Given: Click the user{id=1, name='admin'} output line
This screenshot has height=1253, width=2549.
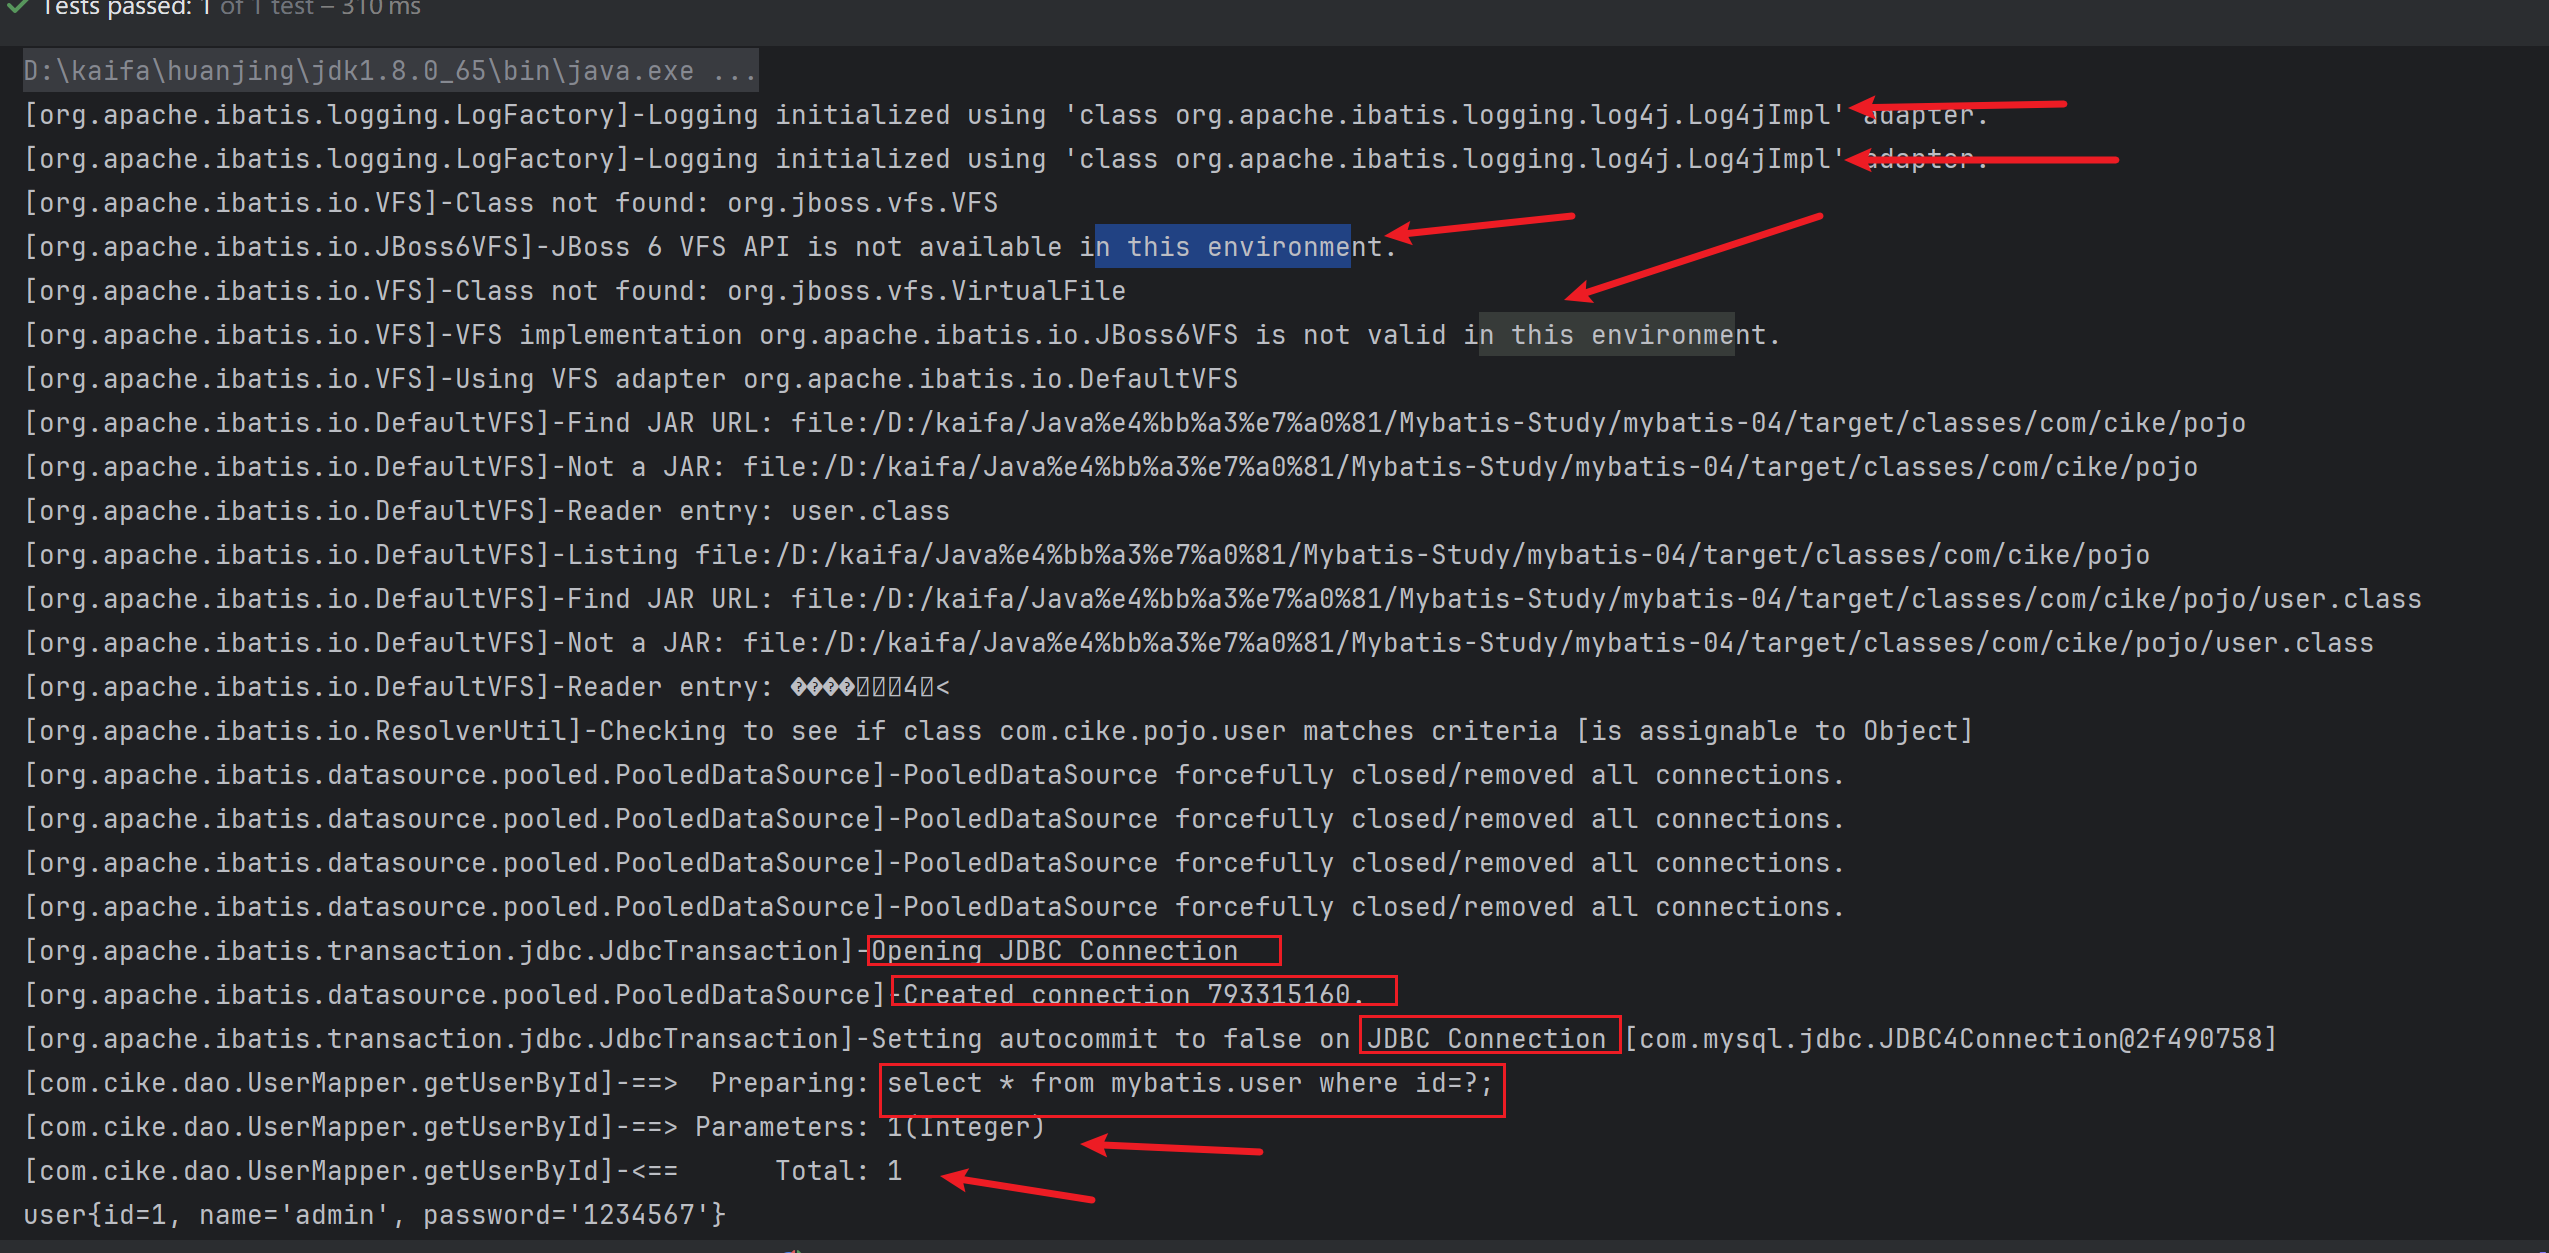Looking at the screenshot, I should click(x=374, y=1215).
